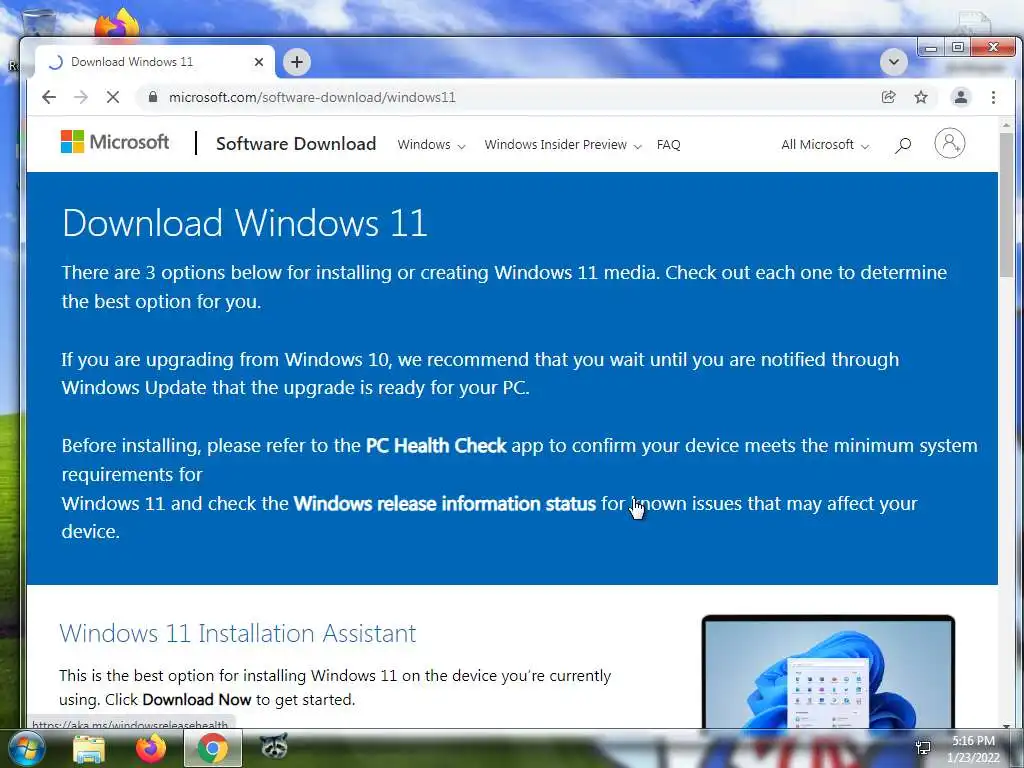Click the scrollbar down arrow
This screenshot has width=1024, height=768.
(x=1006, y=724)
